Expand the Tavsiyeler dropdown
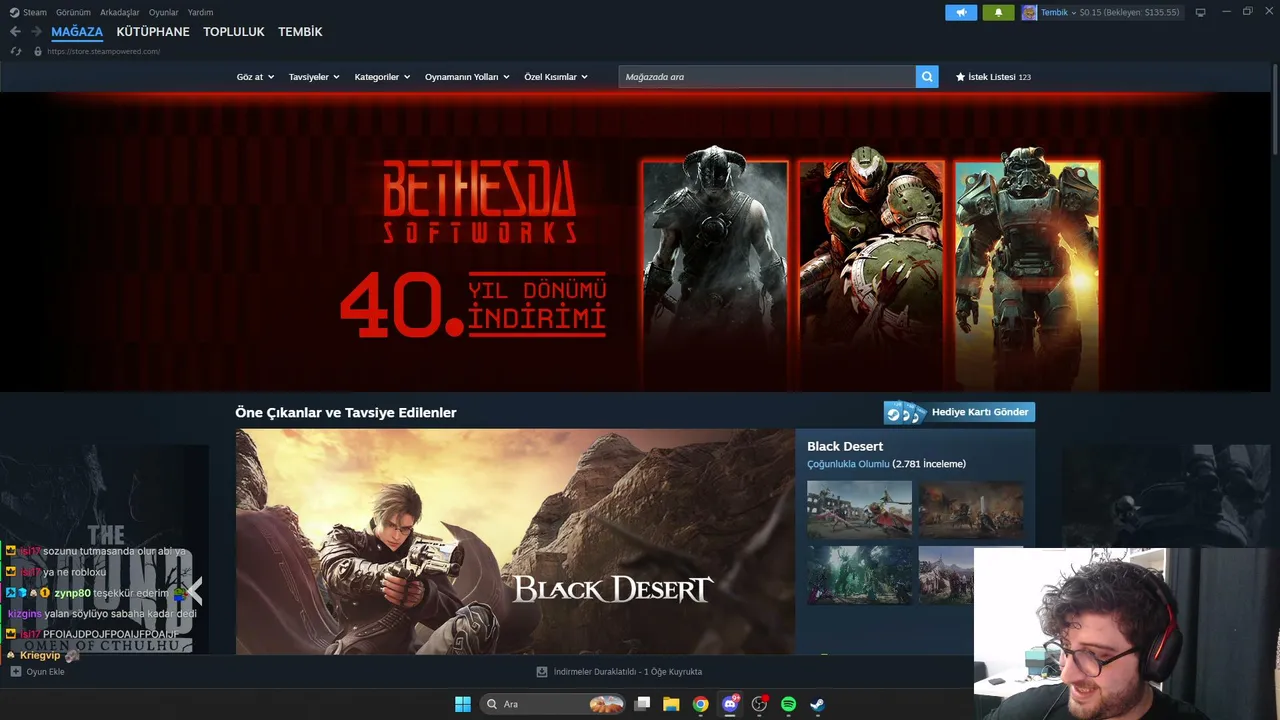 coord(314,77)
